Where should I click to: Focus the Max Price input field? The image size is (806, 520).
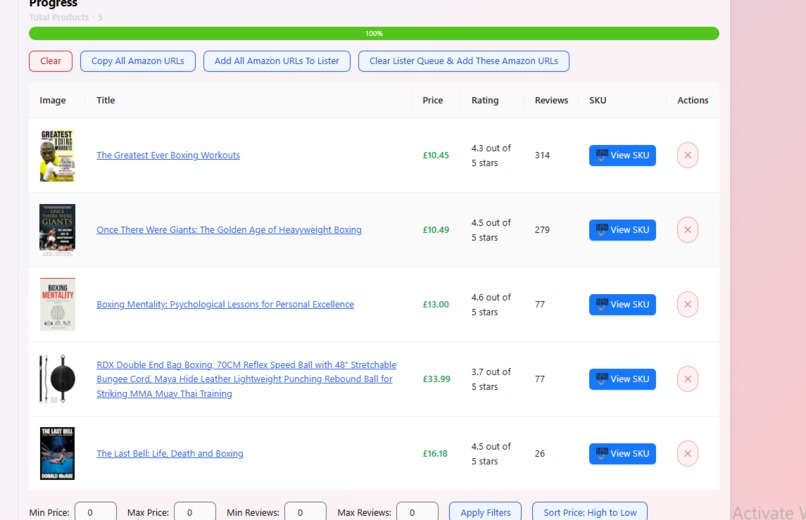(195, 512)
